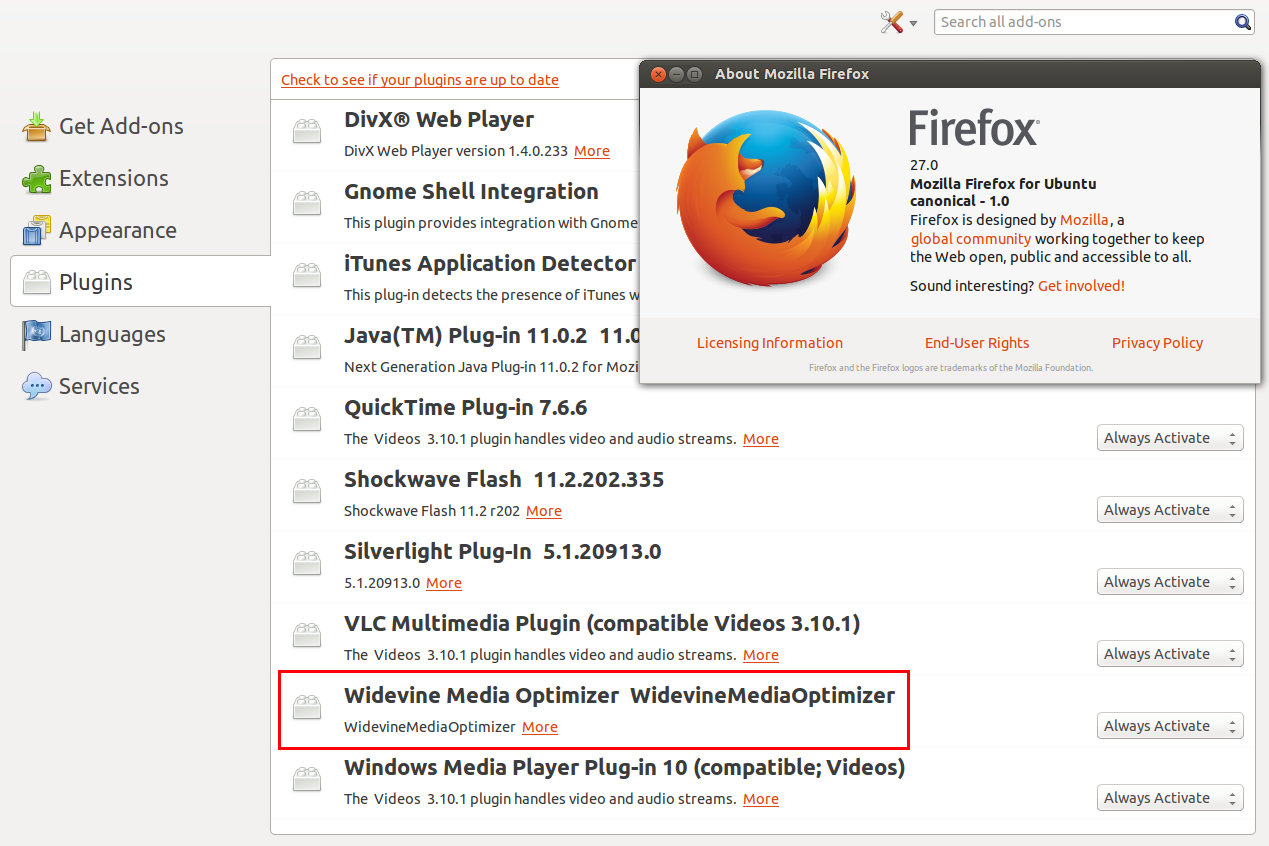Click the DivX Web Player plugin icon

(x=307, y=131)
